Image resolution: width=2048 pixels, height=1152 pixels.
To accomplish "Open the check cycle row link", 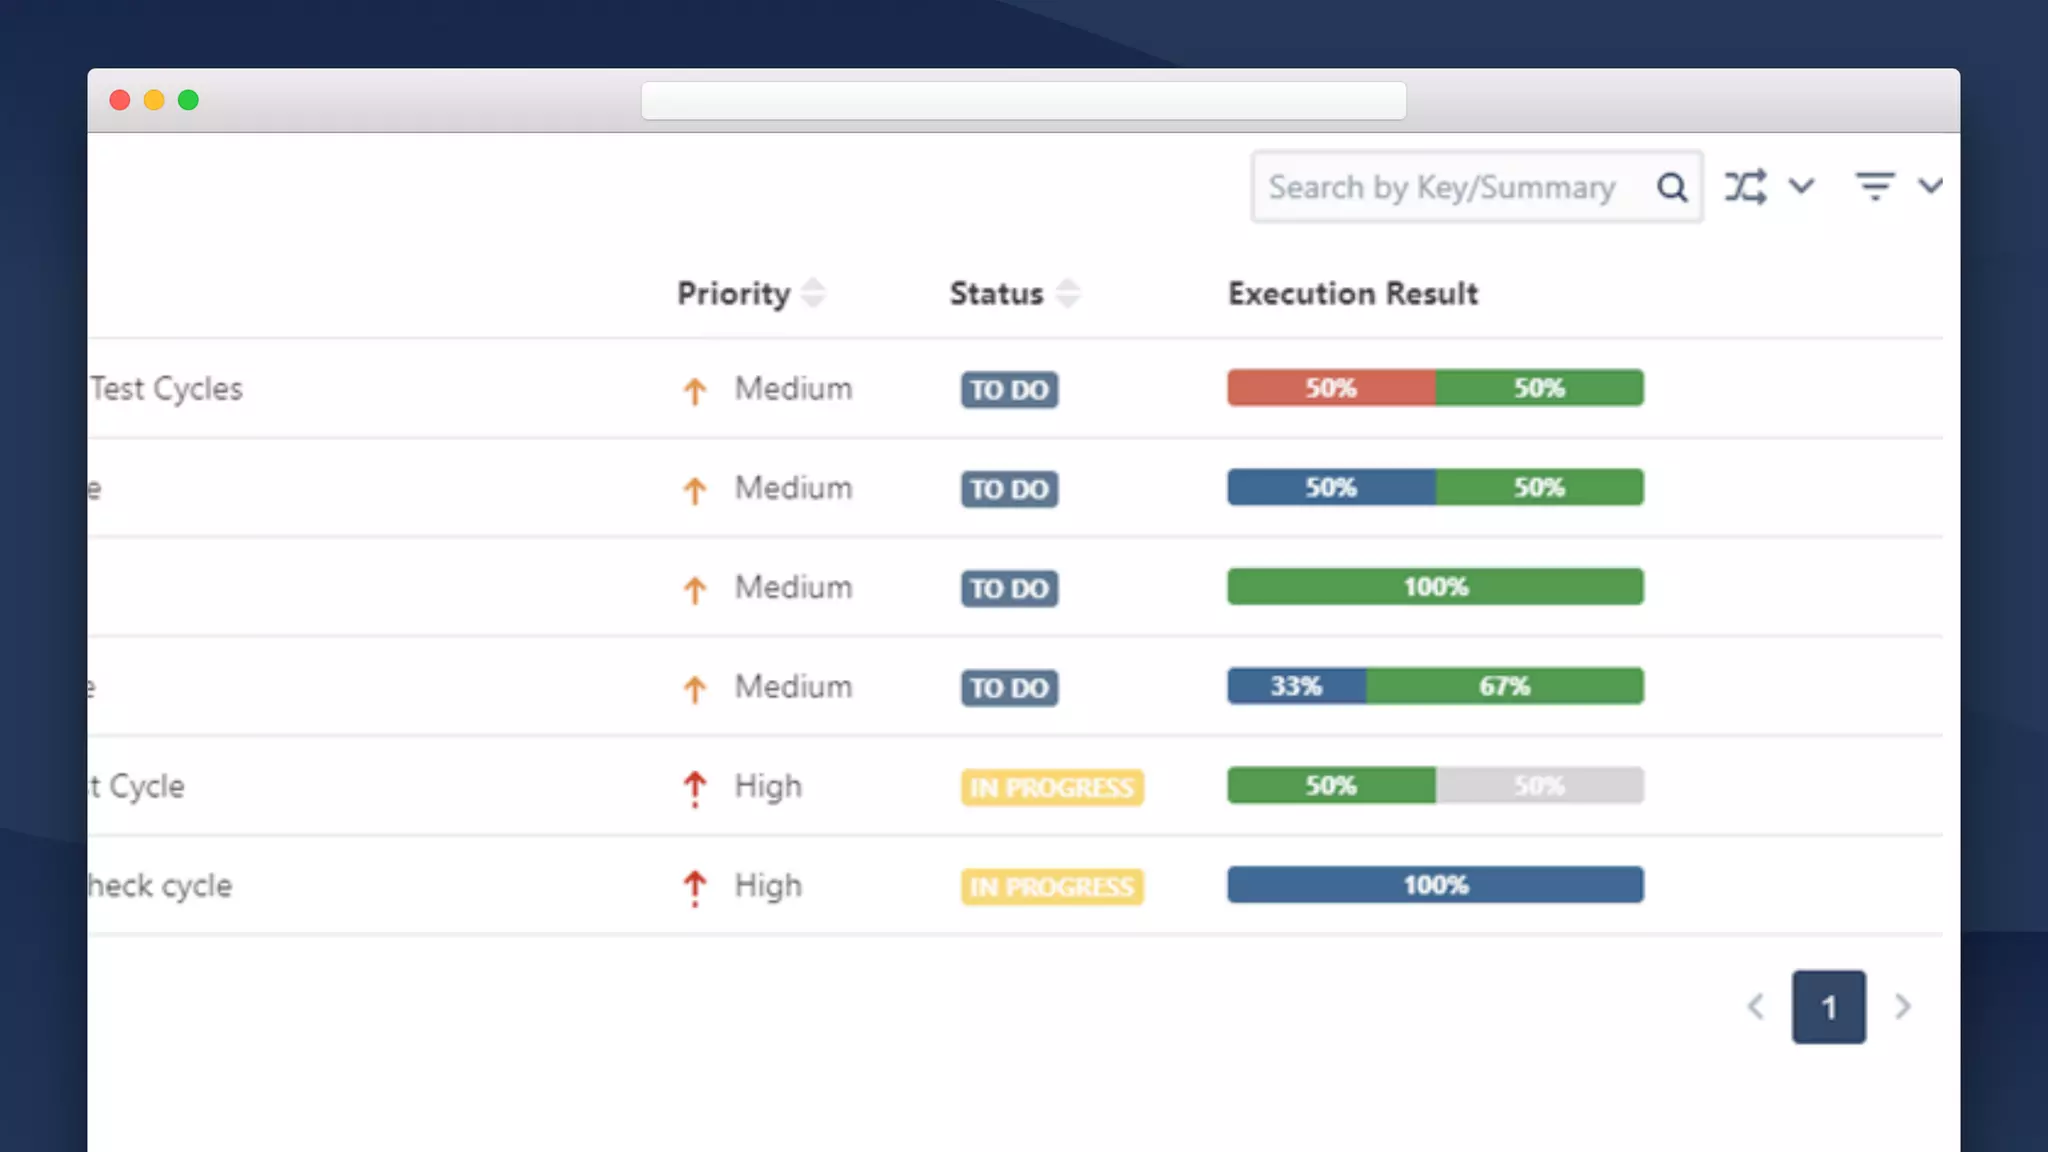I will (160, 886).
